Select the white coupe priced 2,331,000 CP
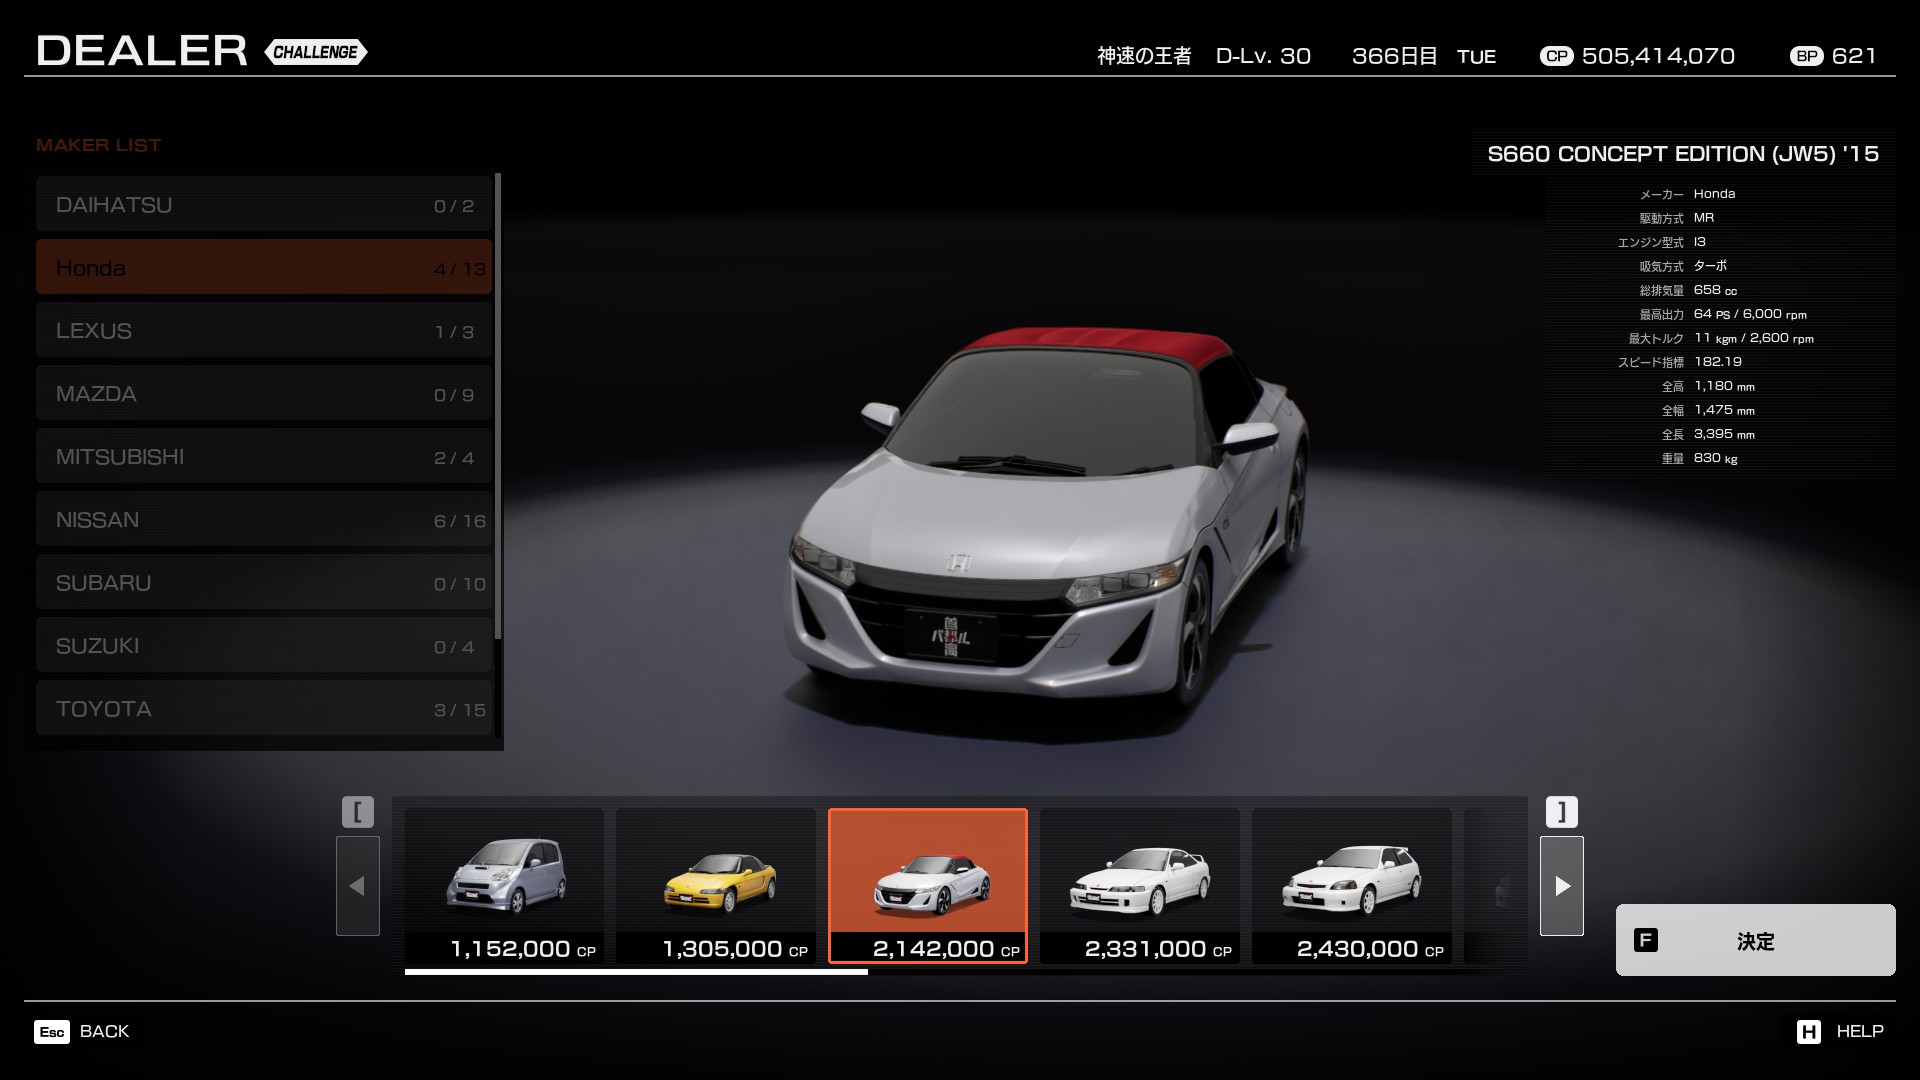 pos(1140,885)
